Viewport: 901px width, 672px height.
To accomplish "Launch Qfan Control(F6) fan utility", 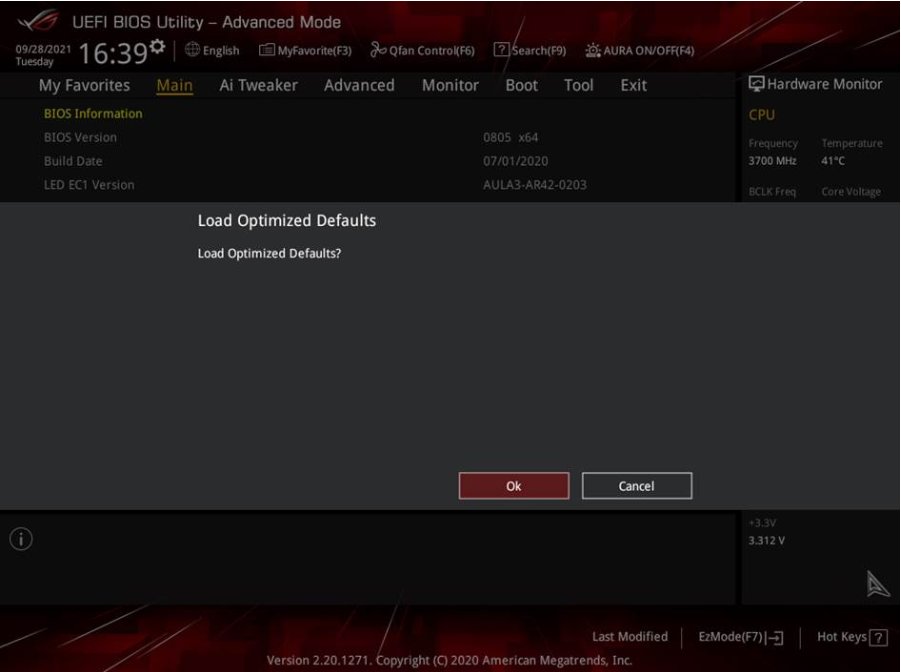I will (422, 51).
